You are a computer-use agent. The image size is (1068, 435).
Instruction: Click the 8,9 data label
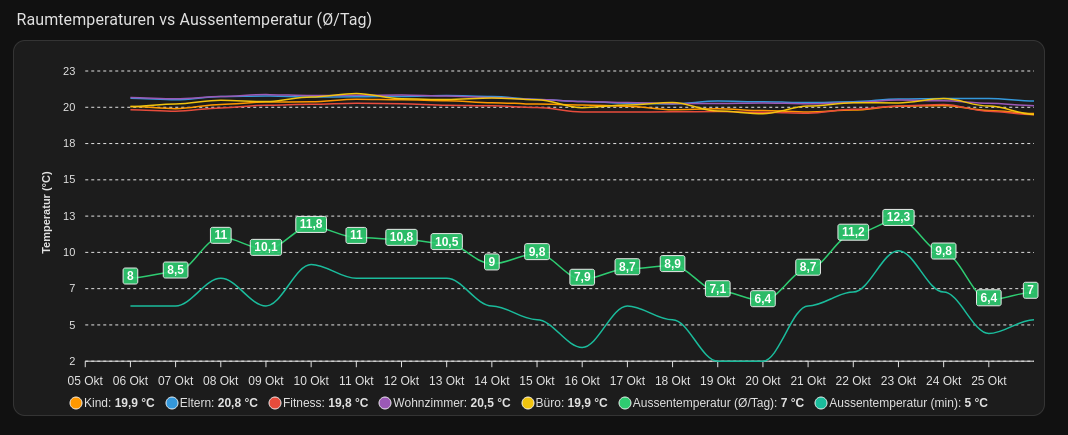pos(672,264)
